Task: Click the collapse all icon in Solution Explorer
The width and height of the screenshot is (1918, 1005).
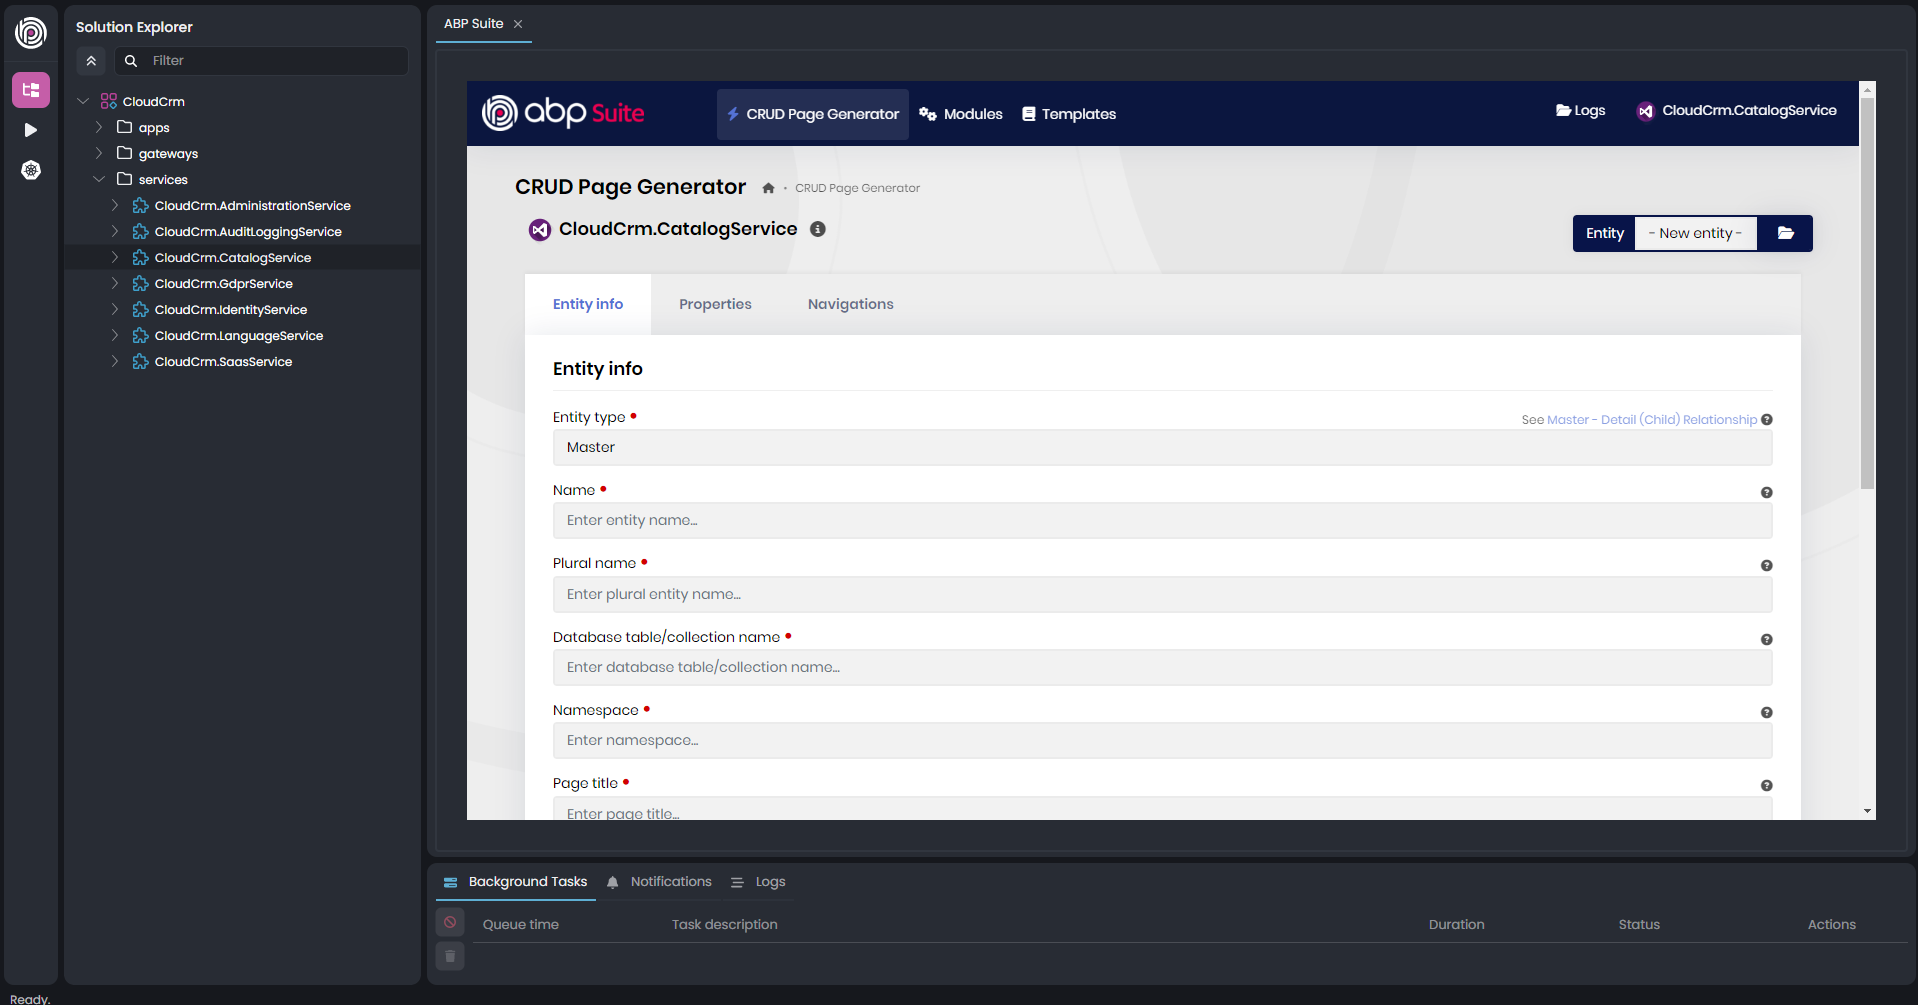Action: click(91, 61)
